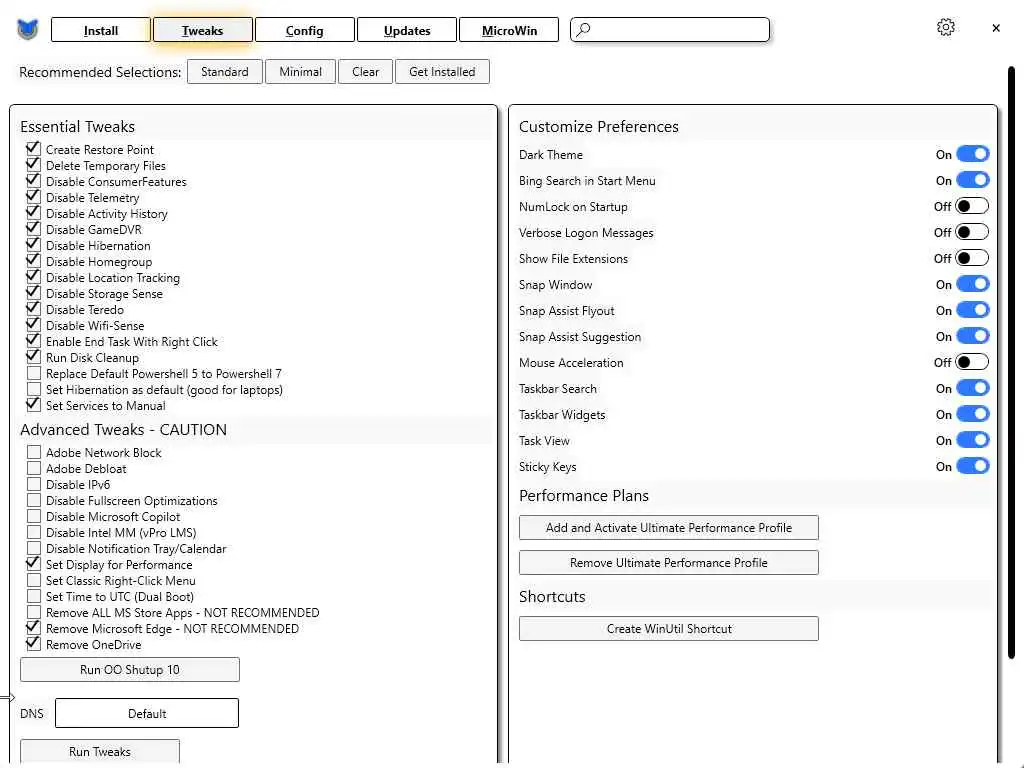Click the WinUtil blue logo icon
The height and width of the screenshot is (768, 1024).
(x=27, y=29)
